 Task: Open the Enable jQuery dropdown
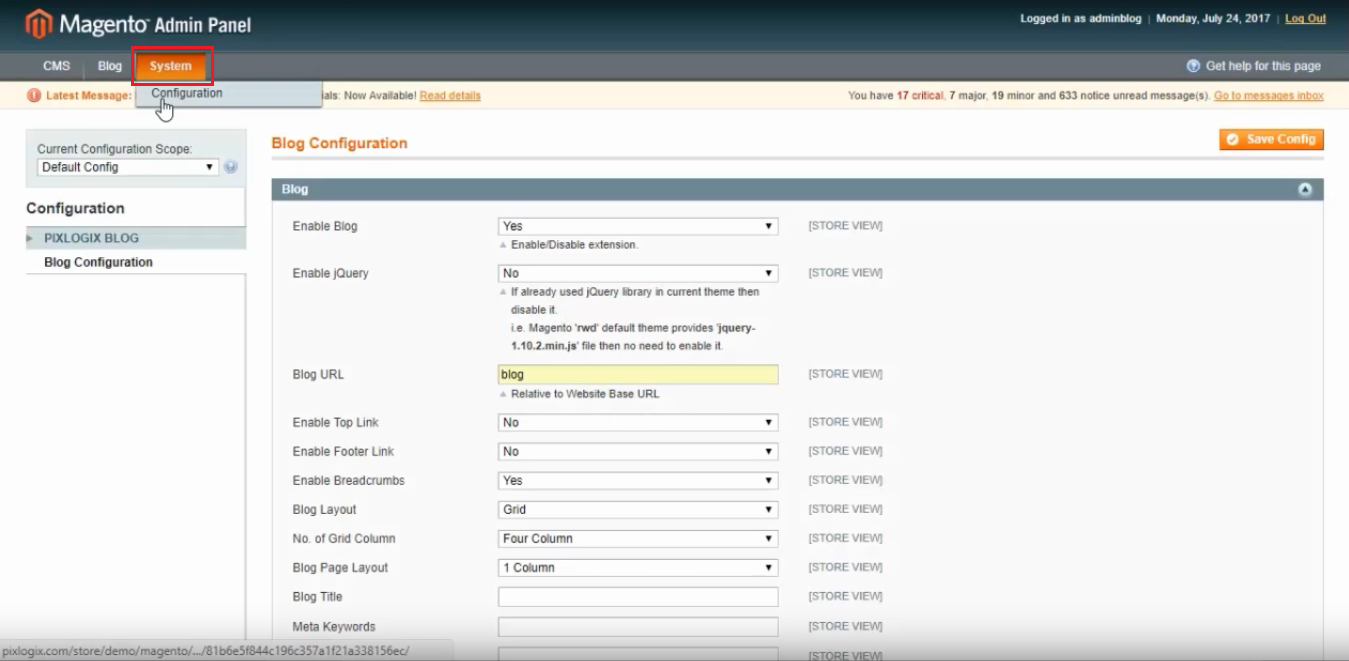click(637, 273)
